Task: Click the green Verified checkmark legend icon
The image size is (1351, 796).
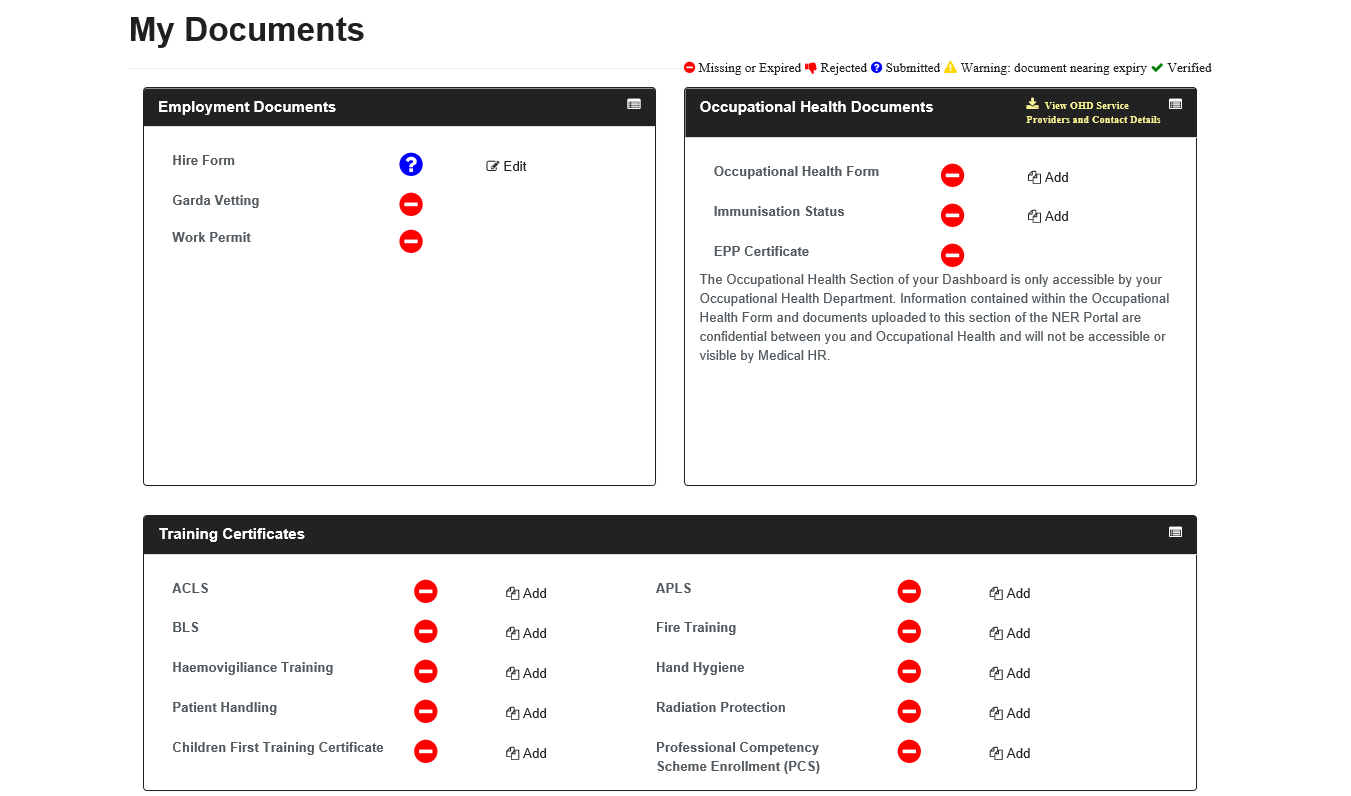Action: click(1157, 68)
